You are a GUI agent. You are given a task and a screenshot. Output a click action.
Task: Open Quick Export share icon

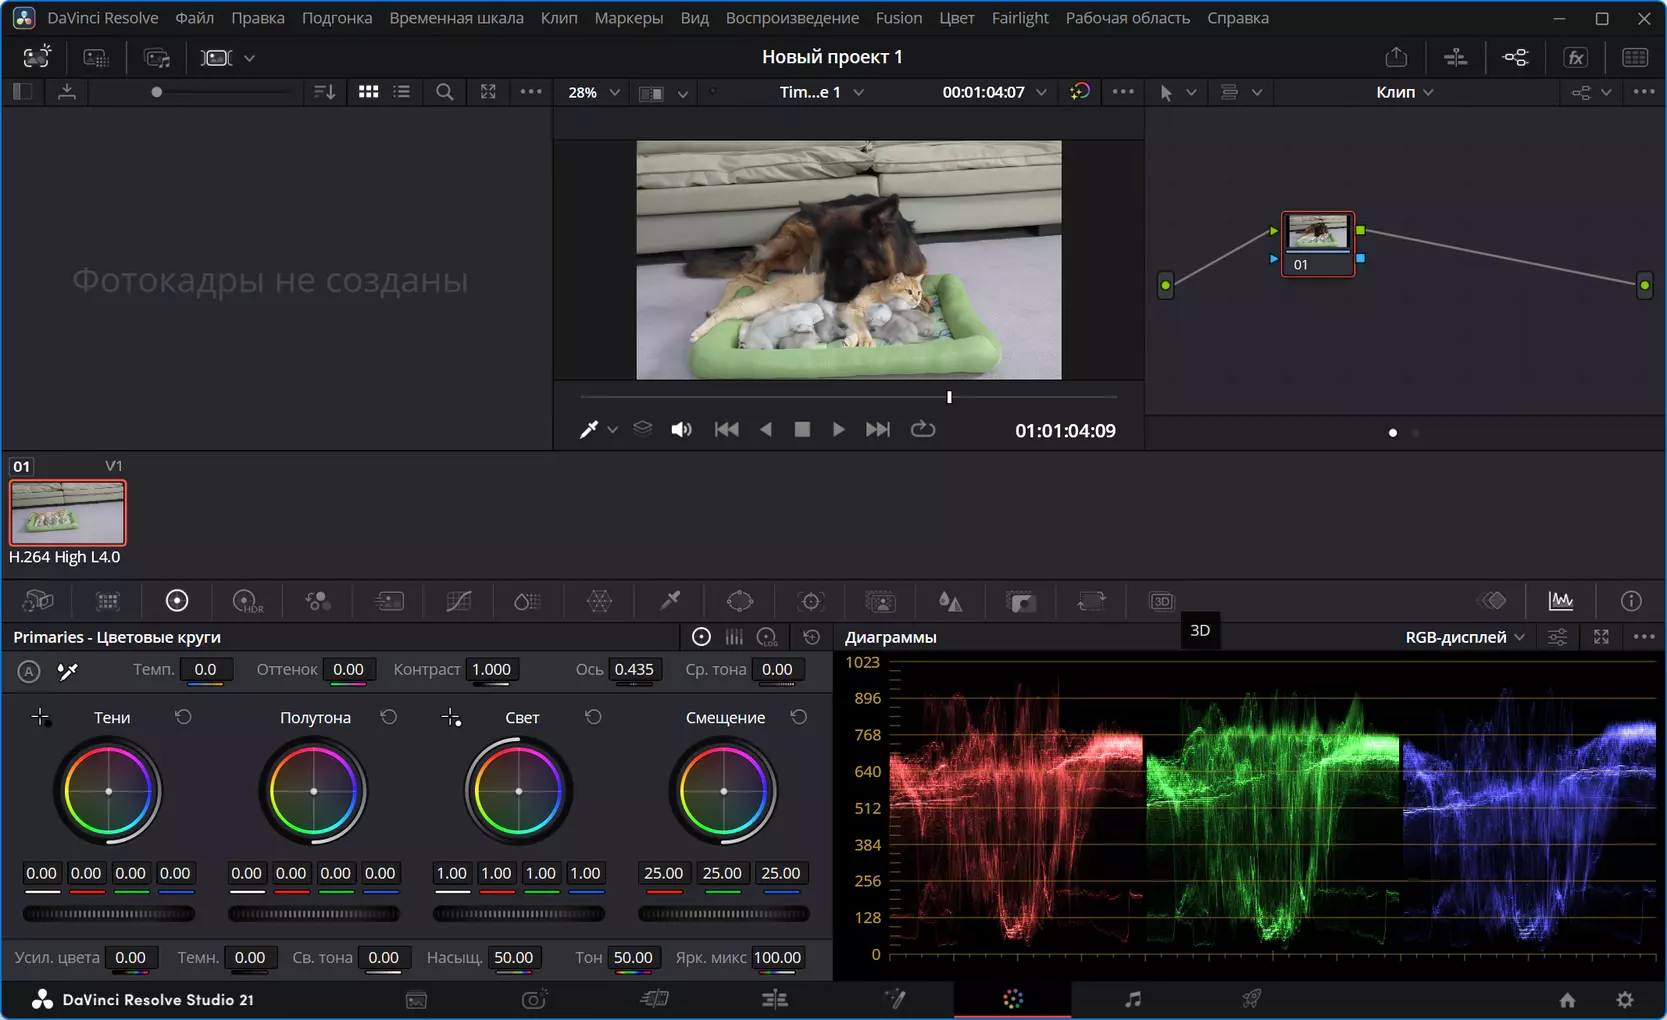[x=1396, y=58]
